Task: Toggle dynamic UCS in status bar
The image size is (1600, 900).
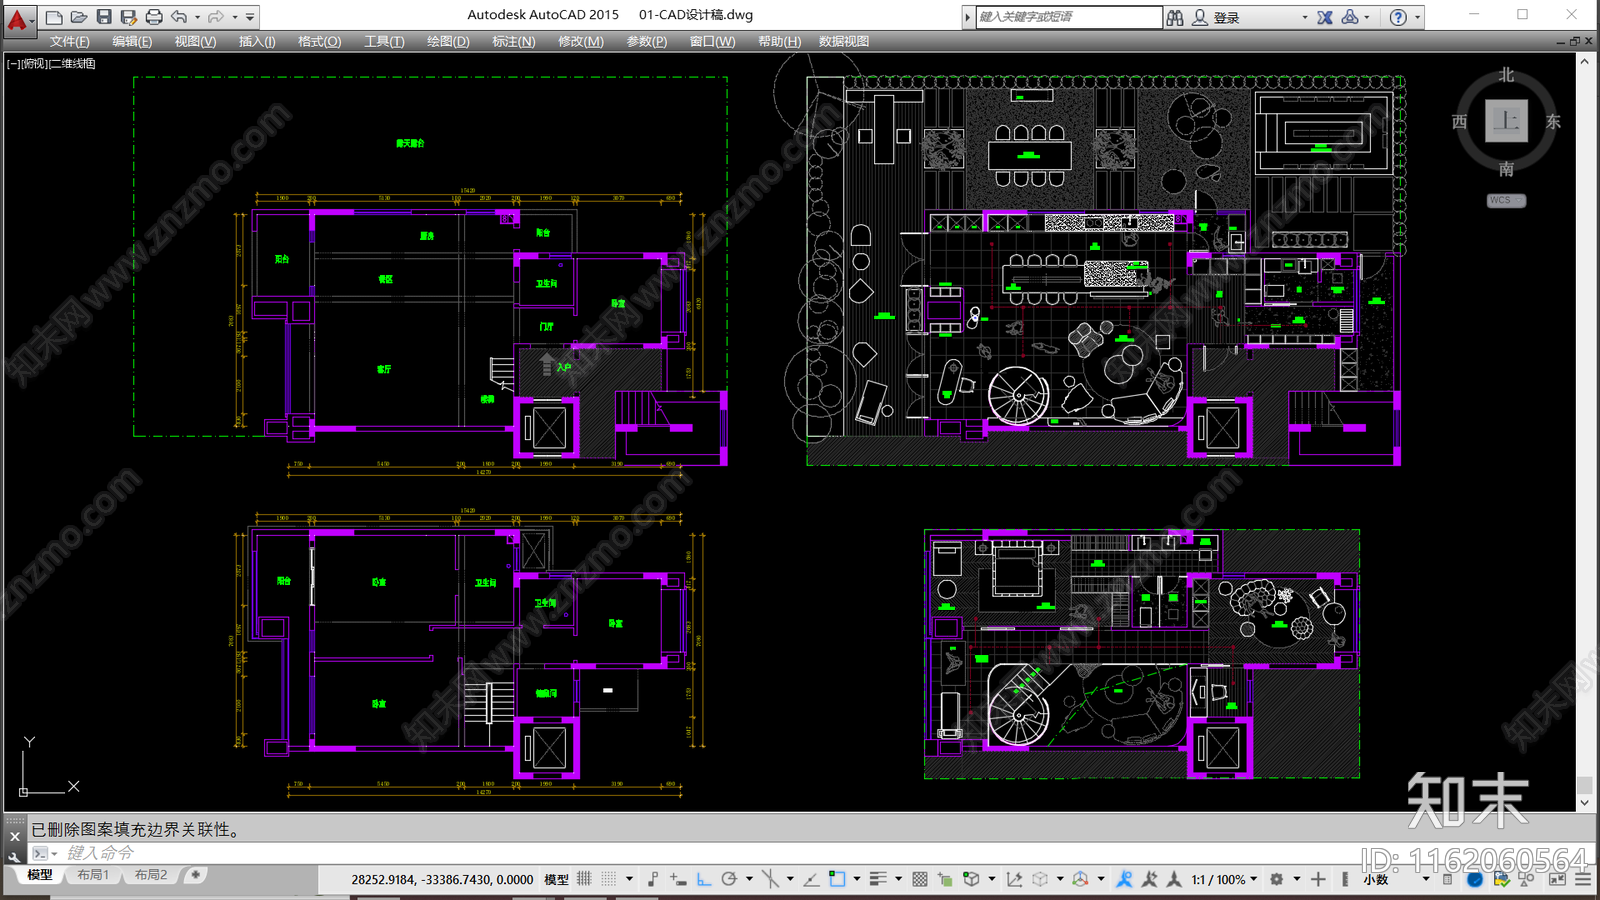Action: pos(1015,879)
